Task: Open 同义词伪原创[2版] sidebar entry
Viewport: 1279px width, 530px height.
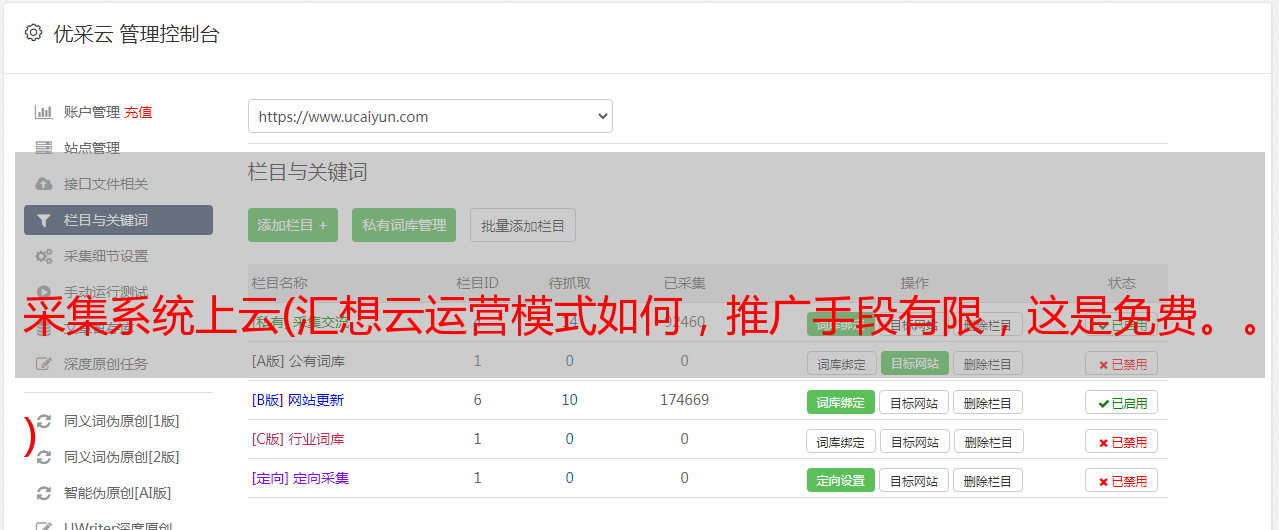Action: pos(121,457)
